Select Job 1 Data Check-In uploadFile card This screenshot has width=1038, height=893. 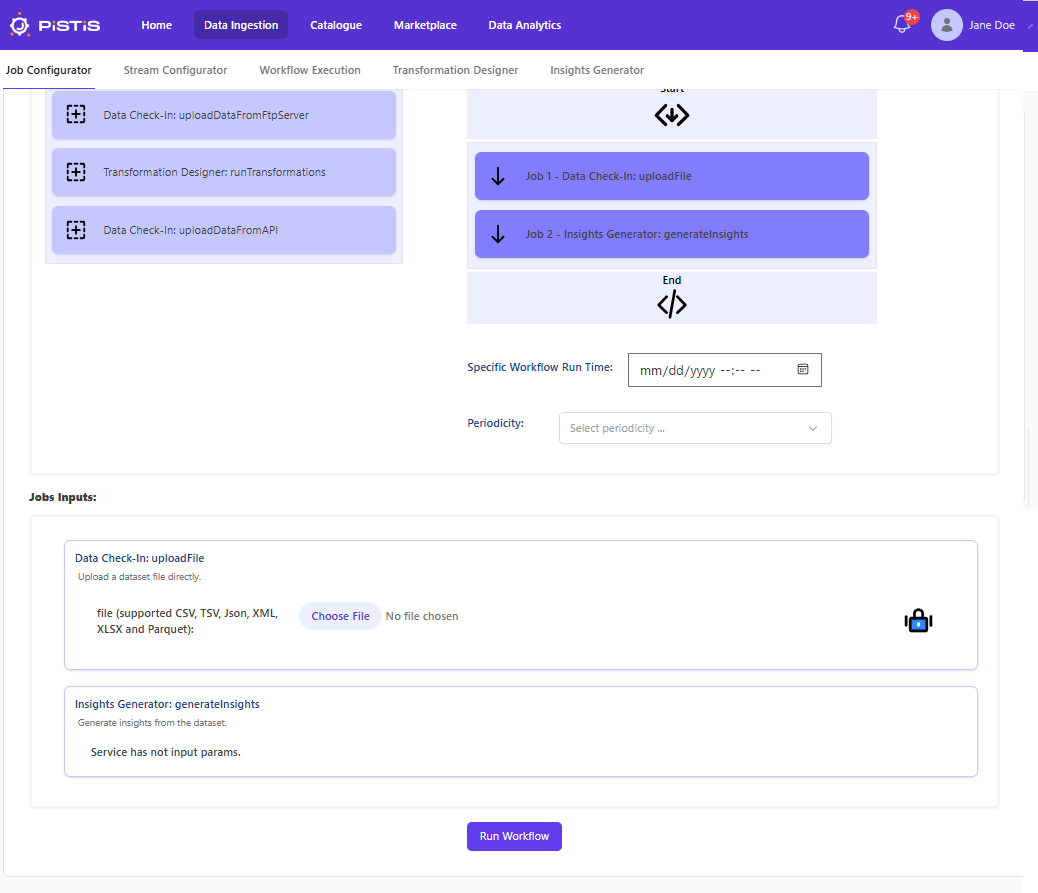pyautogui.click(x=672, y=176)
